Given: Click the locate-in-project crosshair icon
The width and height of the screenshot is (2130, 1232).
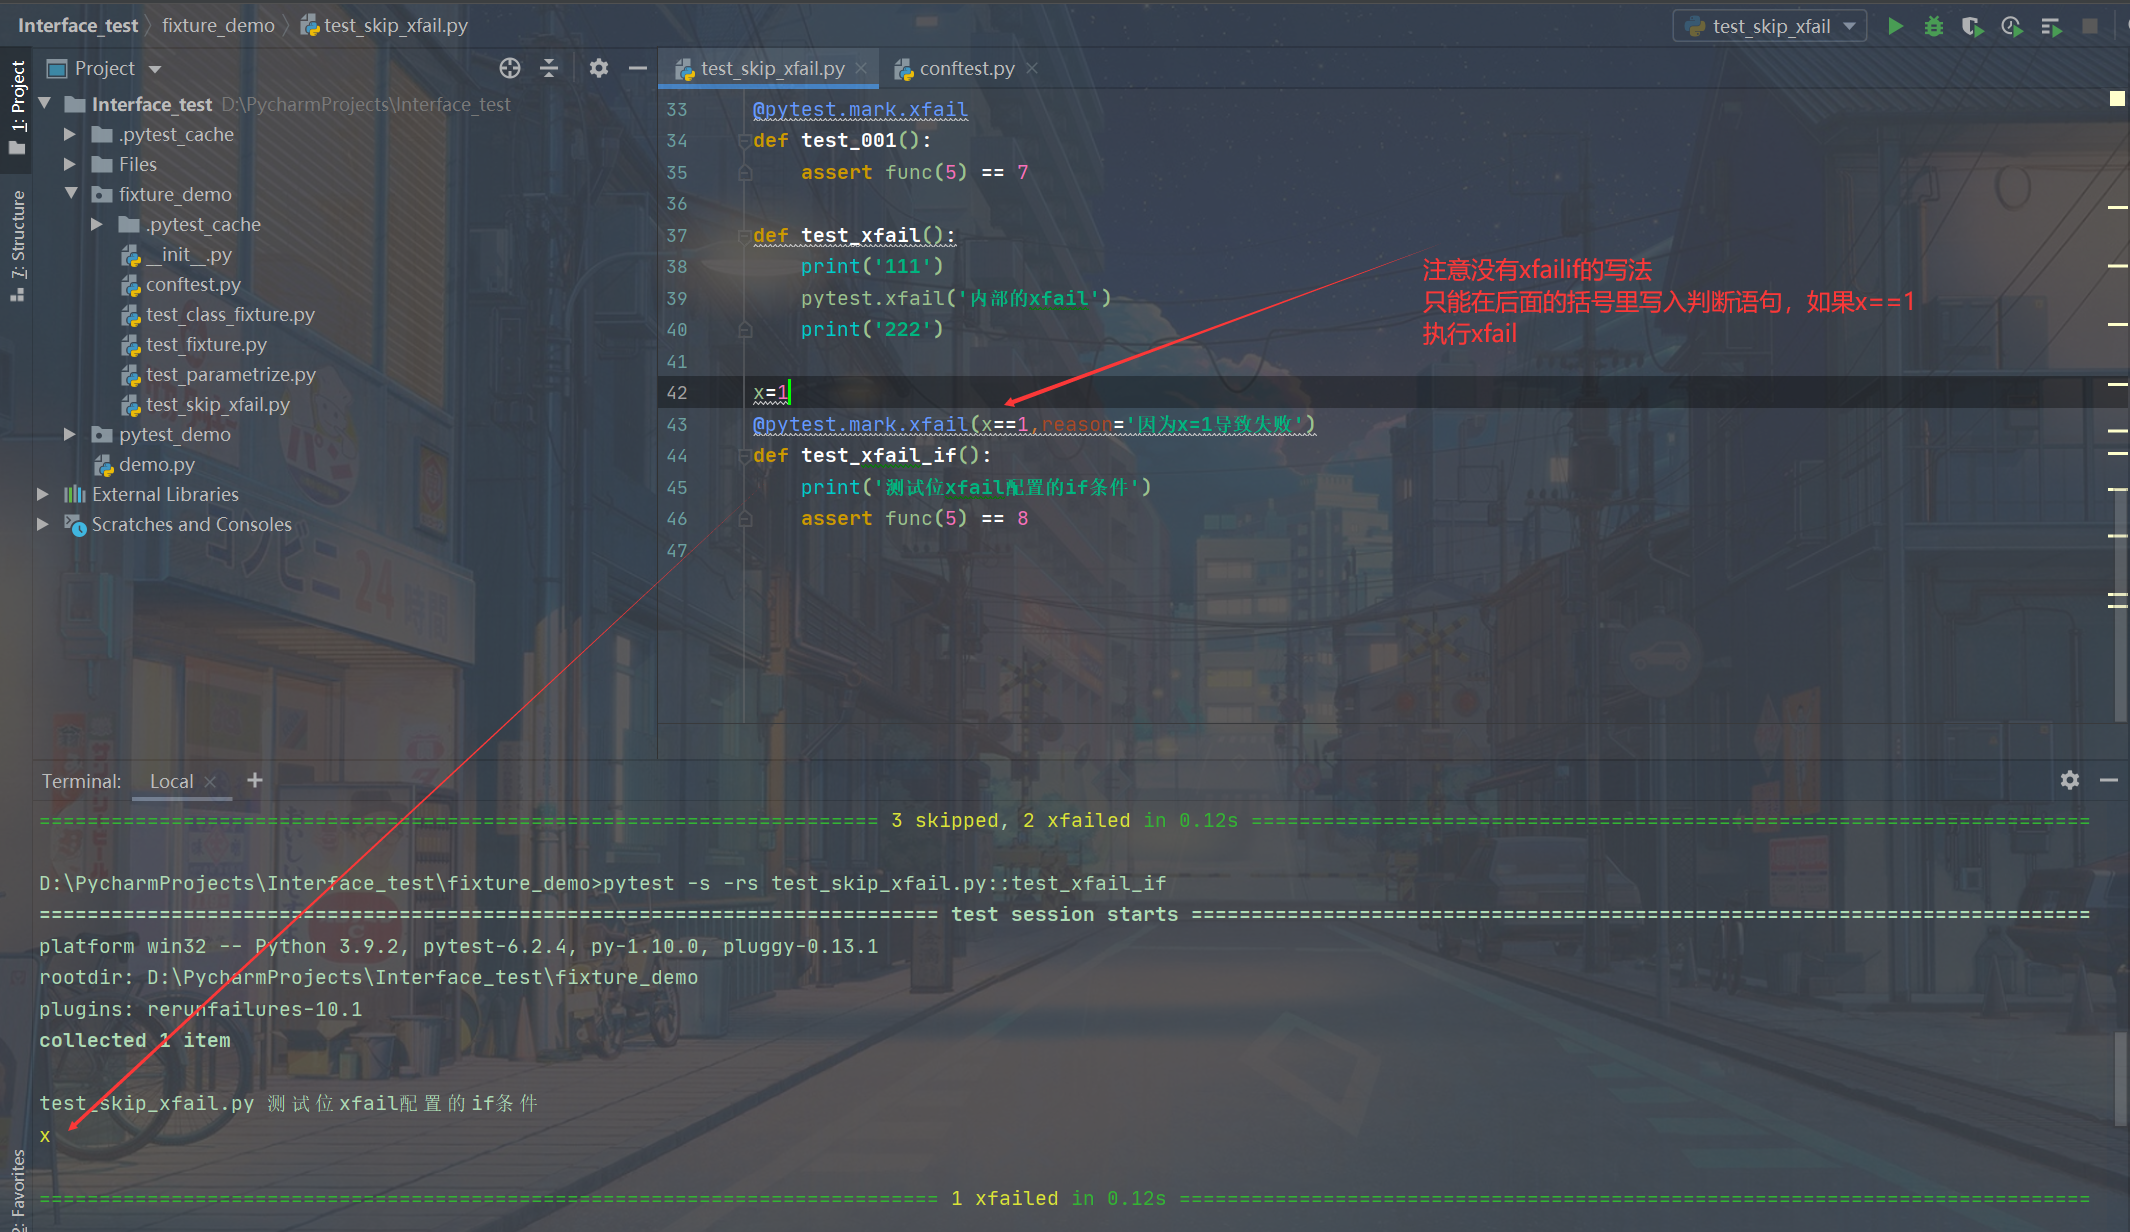Looking at the screenshot, I should [x=510, y=68].
